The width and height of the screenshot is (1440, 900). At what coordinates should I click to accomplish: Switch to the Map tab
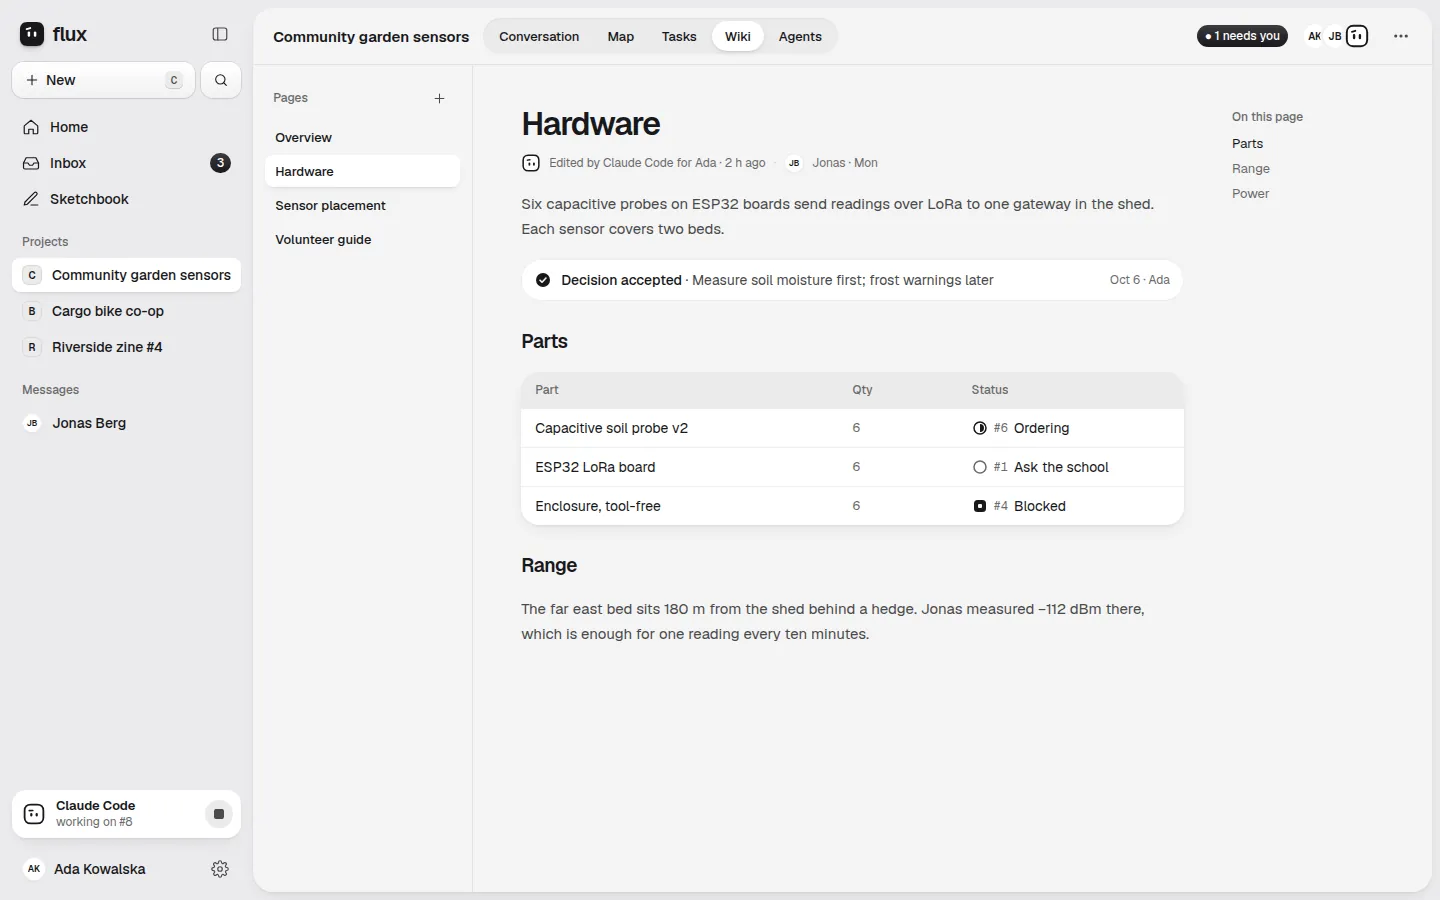(x=621, y=36)
